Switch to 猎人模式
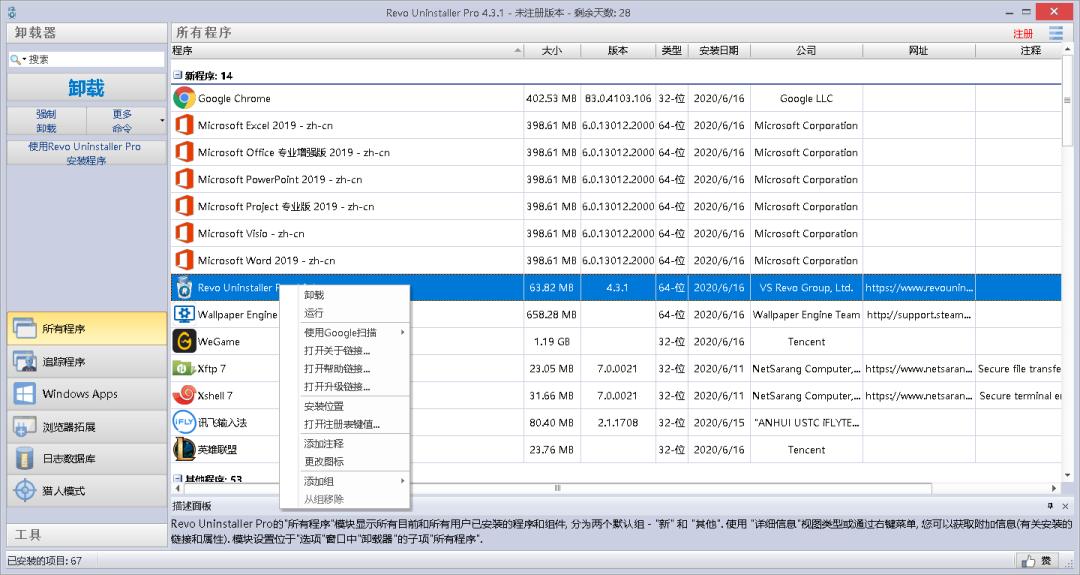1080x575 pixels. [87, 491]
